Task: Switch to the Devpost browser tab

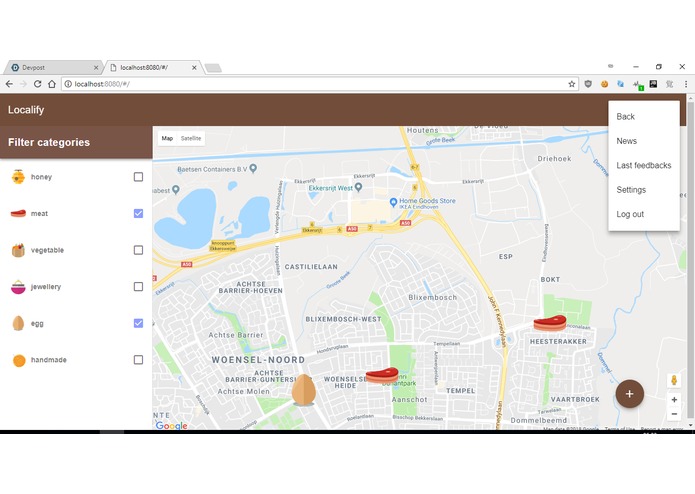Action: [x=52, y=67]
